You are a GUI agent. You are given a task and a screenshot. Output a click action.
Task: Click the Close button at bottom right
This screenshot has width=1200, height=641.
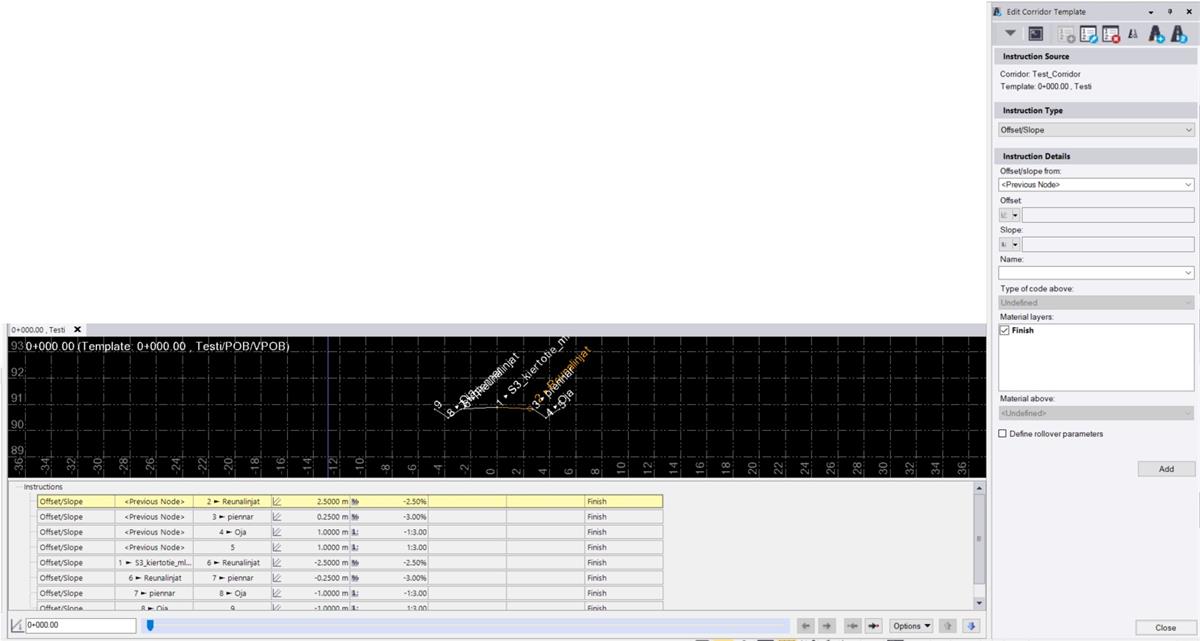[1165, 629]
